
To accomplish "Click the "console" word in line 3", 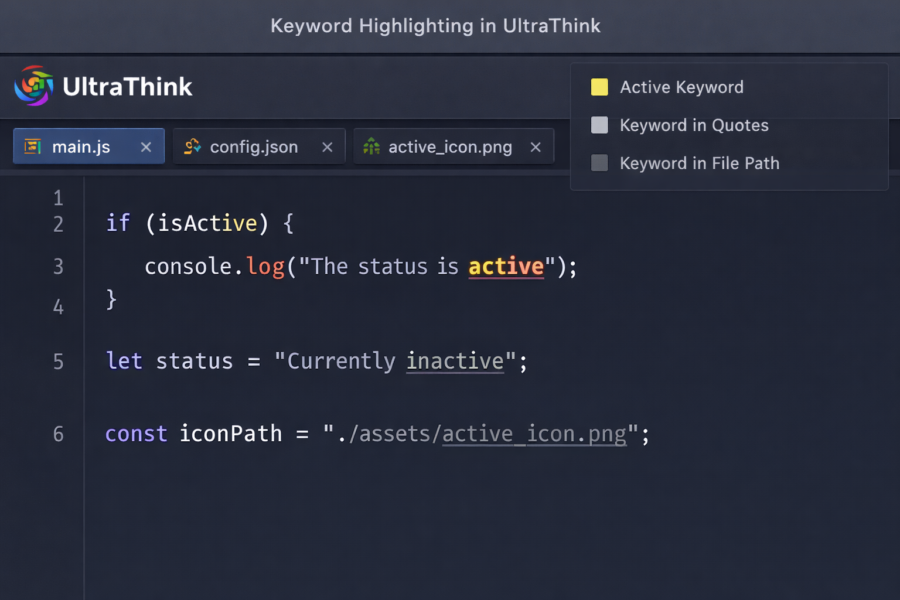I will pos(188,267).
